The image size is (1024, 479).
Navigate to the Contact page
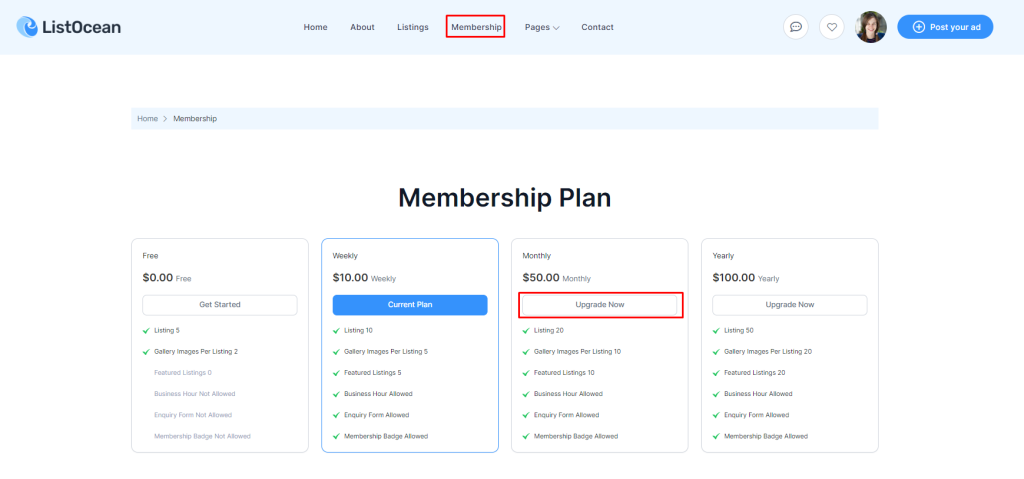click(x=598, y=27)
